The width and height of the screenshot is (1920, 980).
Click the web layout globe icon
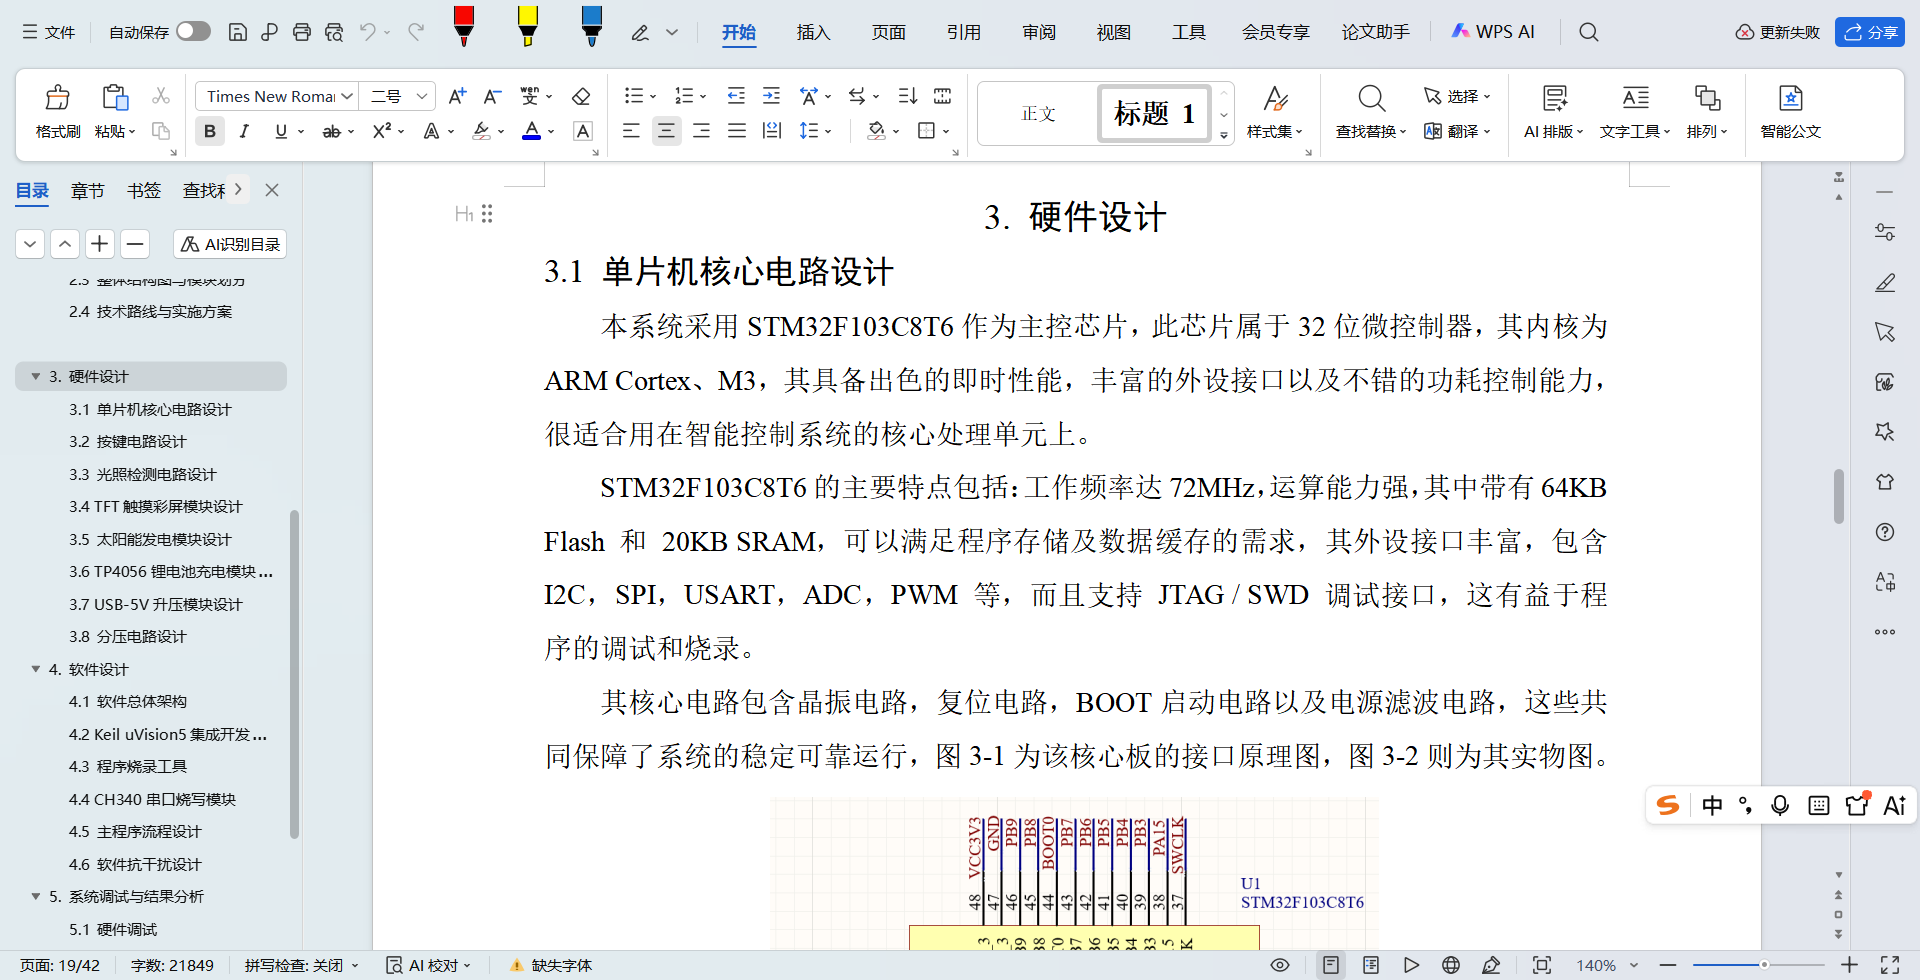(x=1451, y=965)
